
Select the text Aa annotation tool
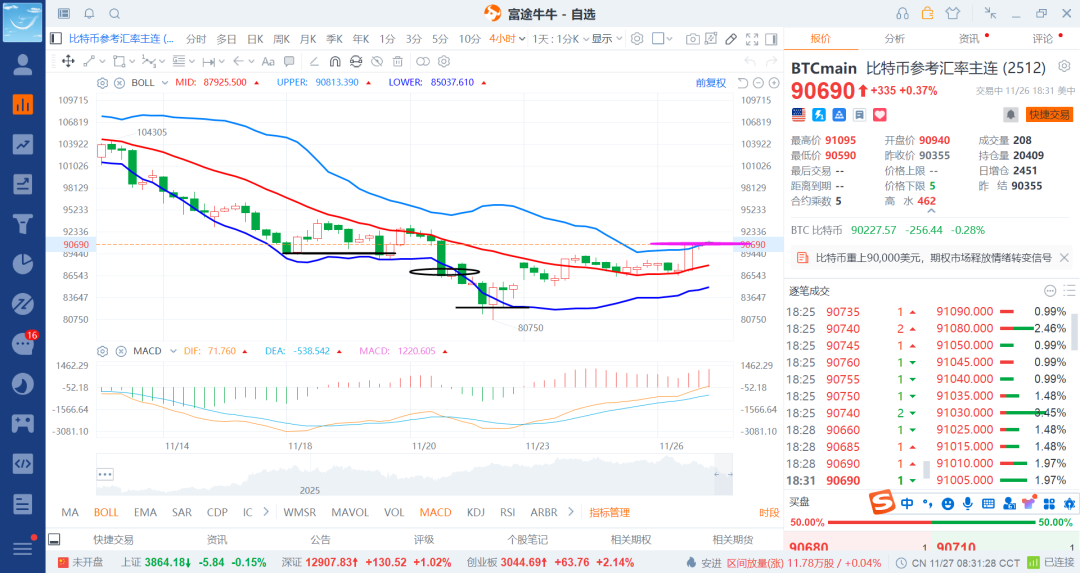tap(268, 61)
